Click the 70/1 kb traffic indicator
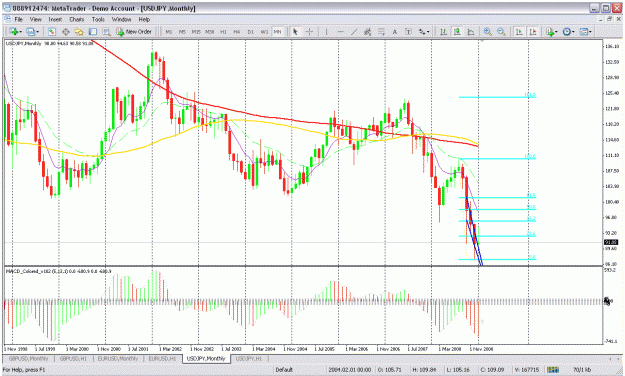This screenshot has height=376, width=625. point(582,370)
